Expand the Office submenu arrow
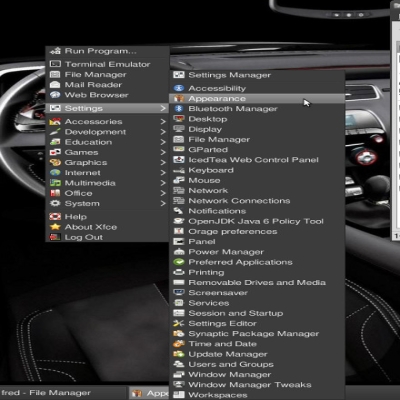 [x=163, y=193]
